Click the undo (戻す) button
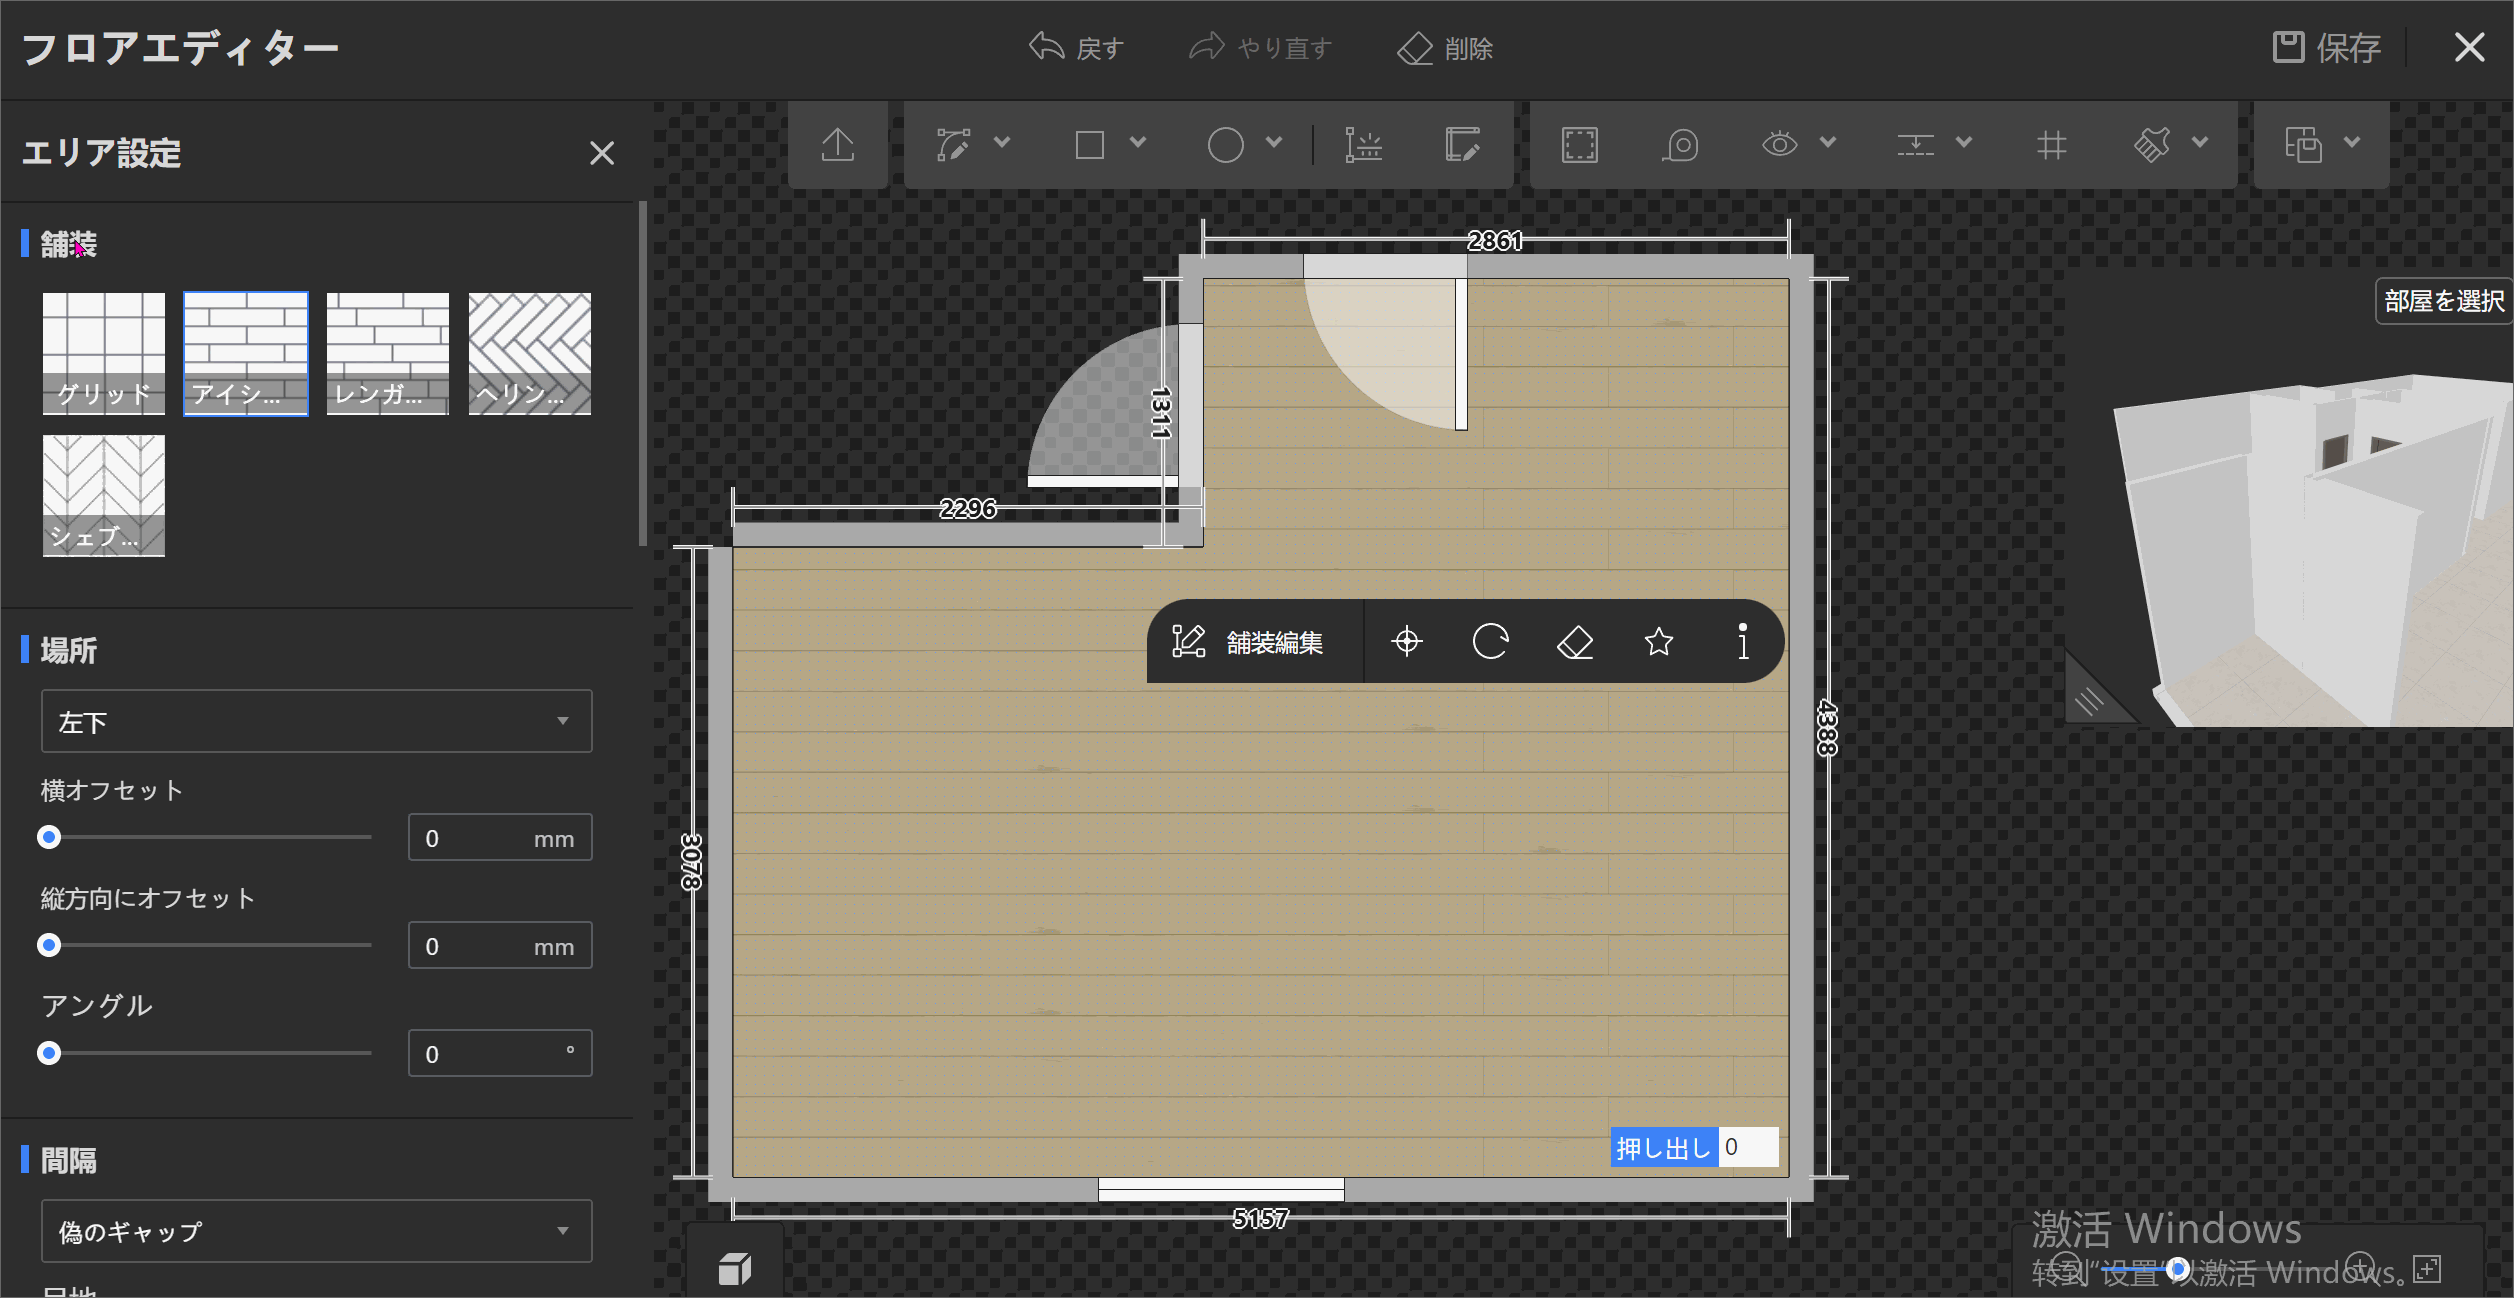The image size is (2514, 1298). [x=1076, y=47]
